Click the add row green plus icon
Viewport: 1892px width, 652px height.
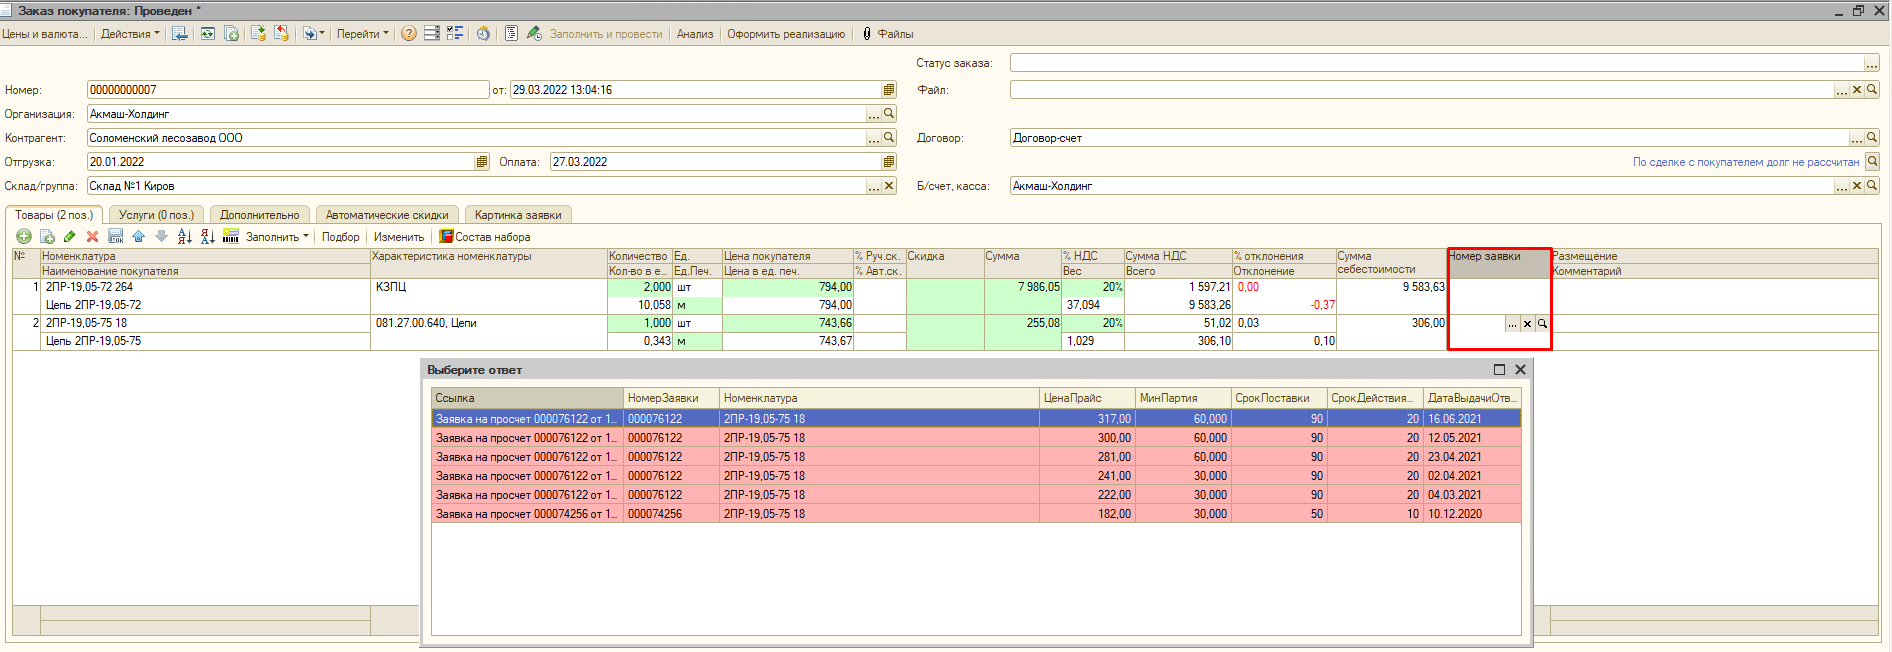pos(24,236)
